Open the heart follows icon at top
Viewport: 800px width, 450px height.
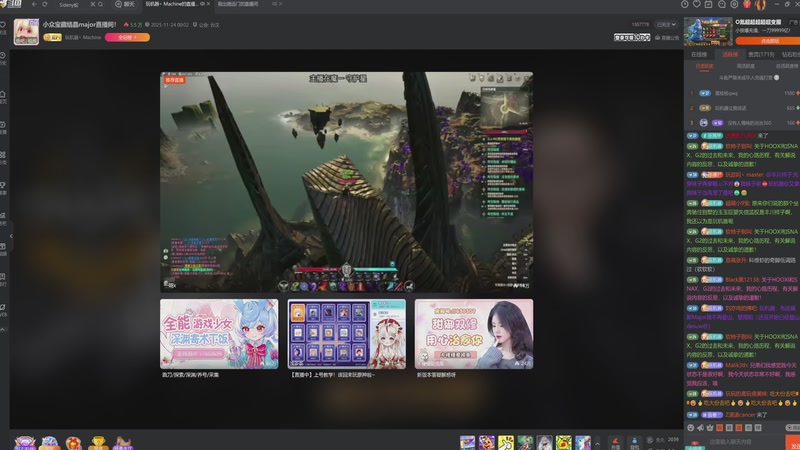[697, 4]
